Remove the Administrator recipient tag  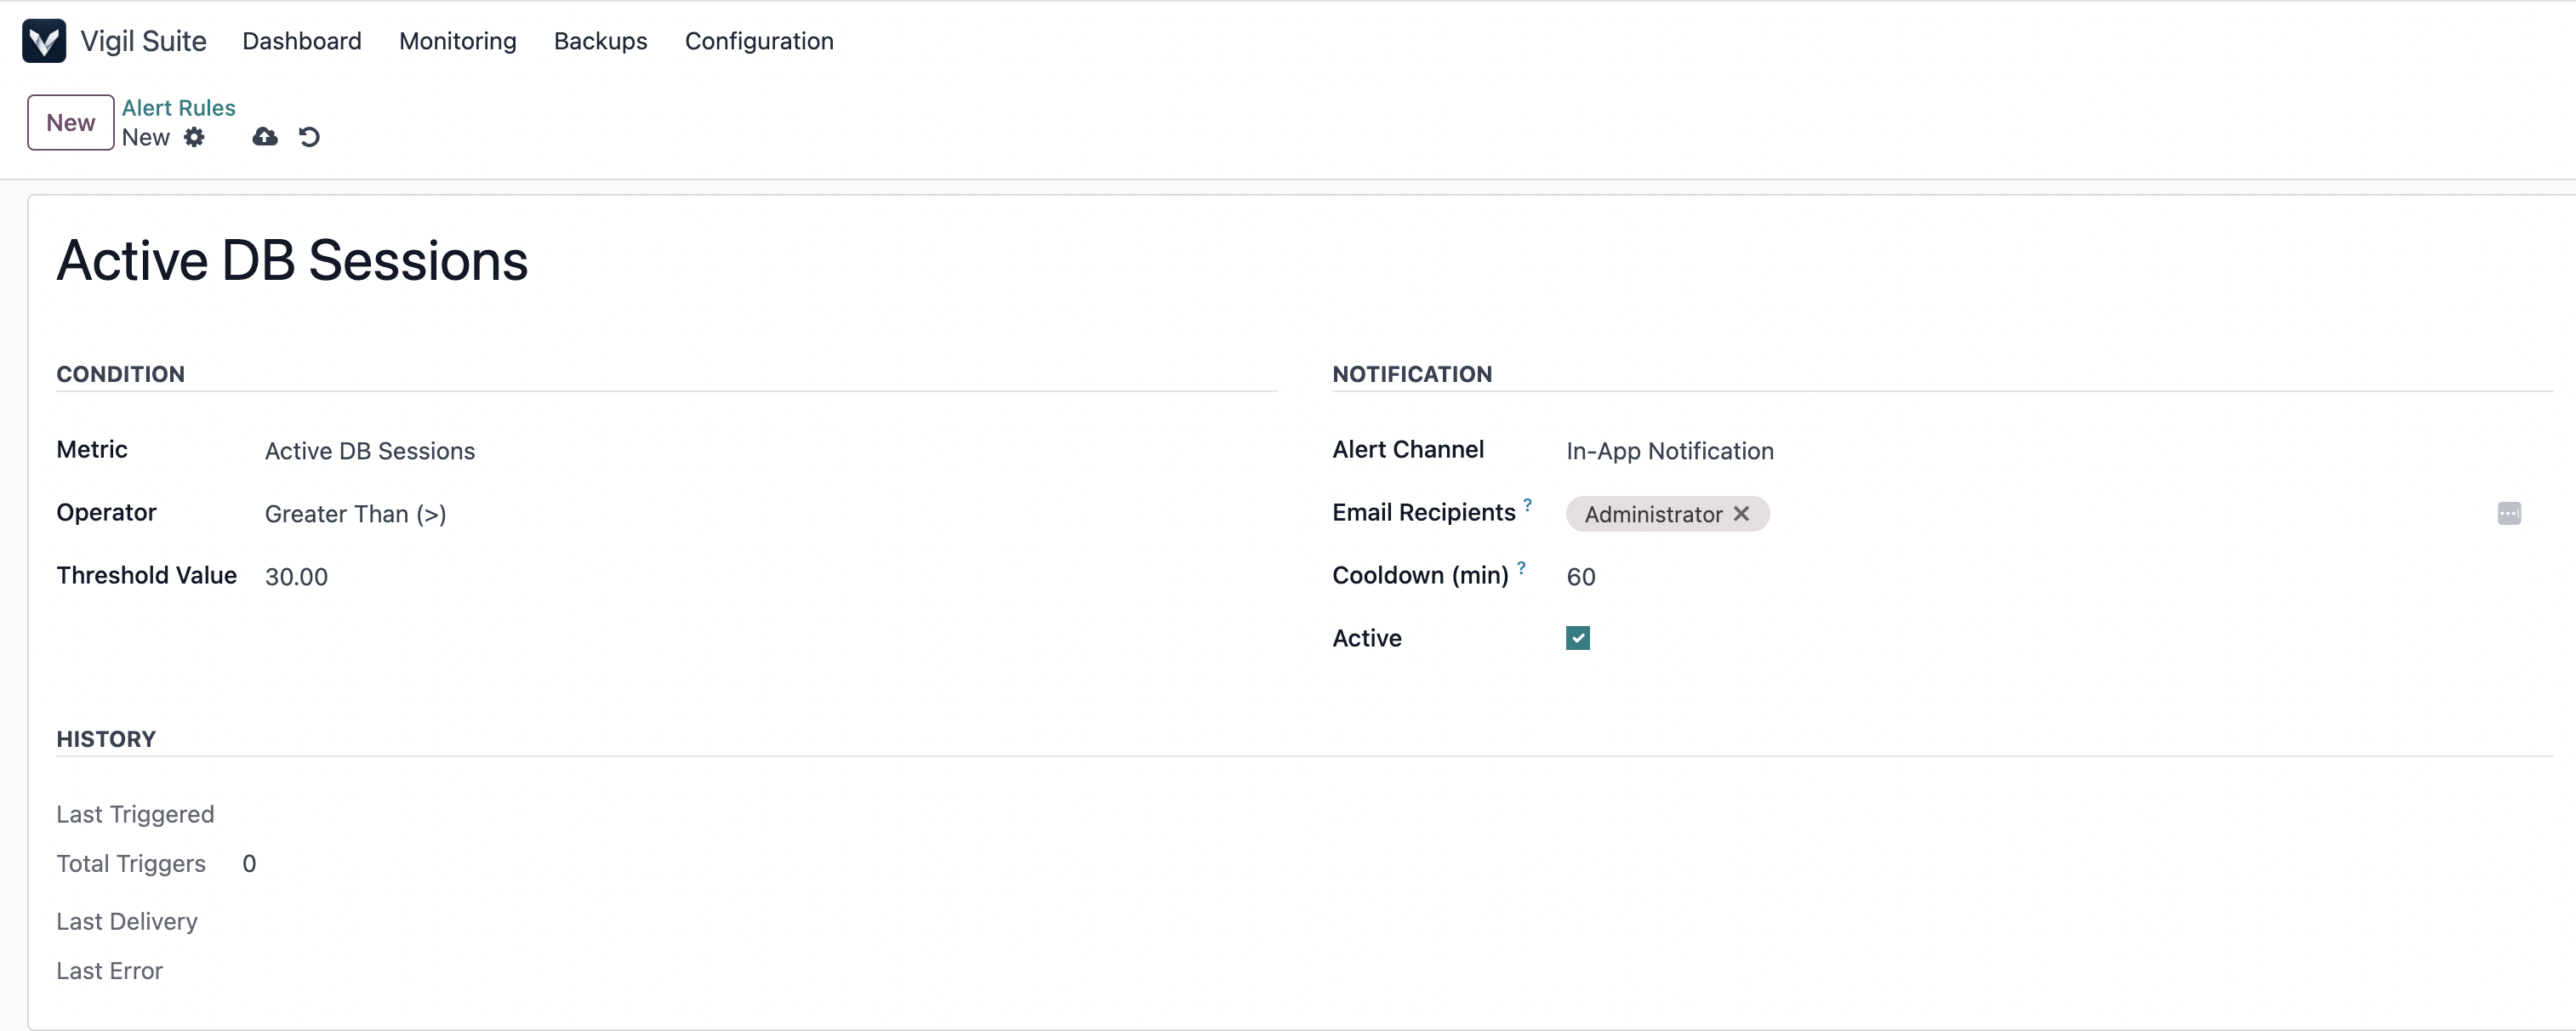[x=1741, y=514]
